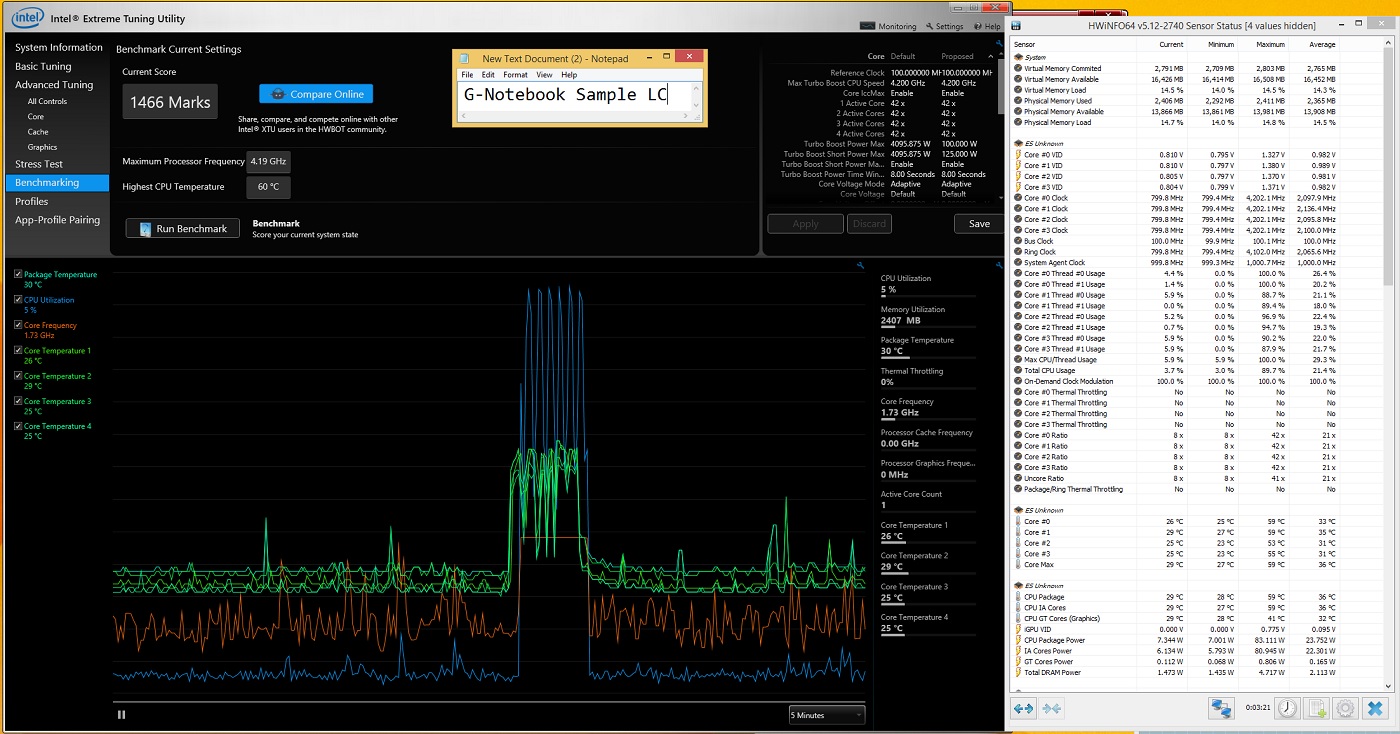Toggle Core Temperature 3 graph checkbox
1400x734 pixels.
point(18,401)
